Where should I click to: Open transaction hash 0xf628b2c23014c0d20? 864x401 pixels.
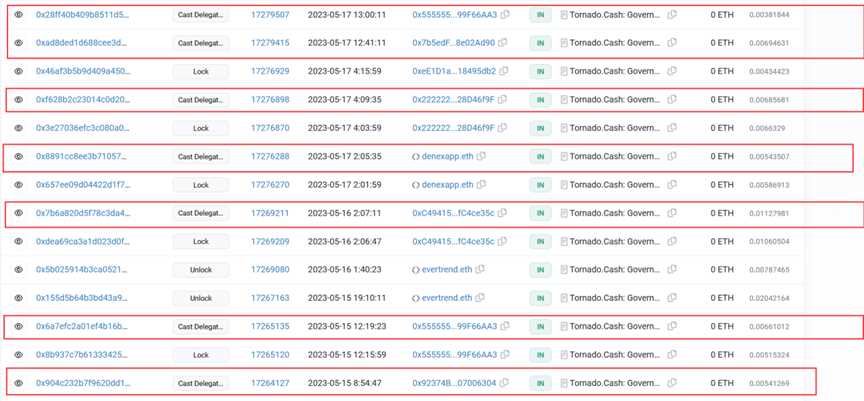click(82, 100)
